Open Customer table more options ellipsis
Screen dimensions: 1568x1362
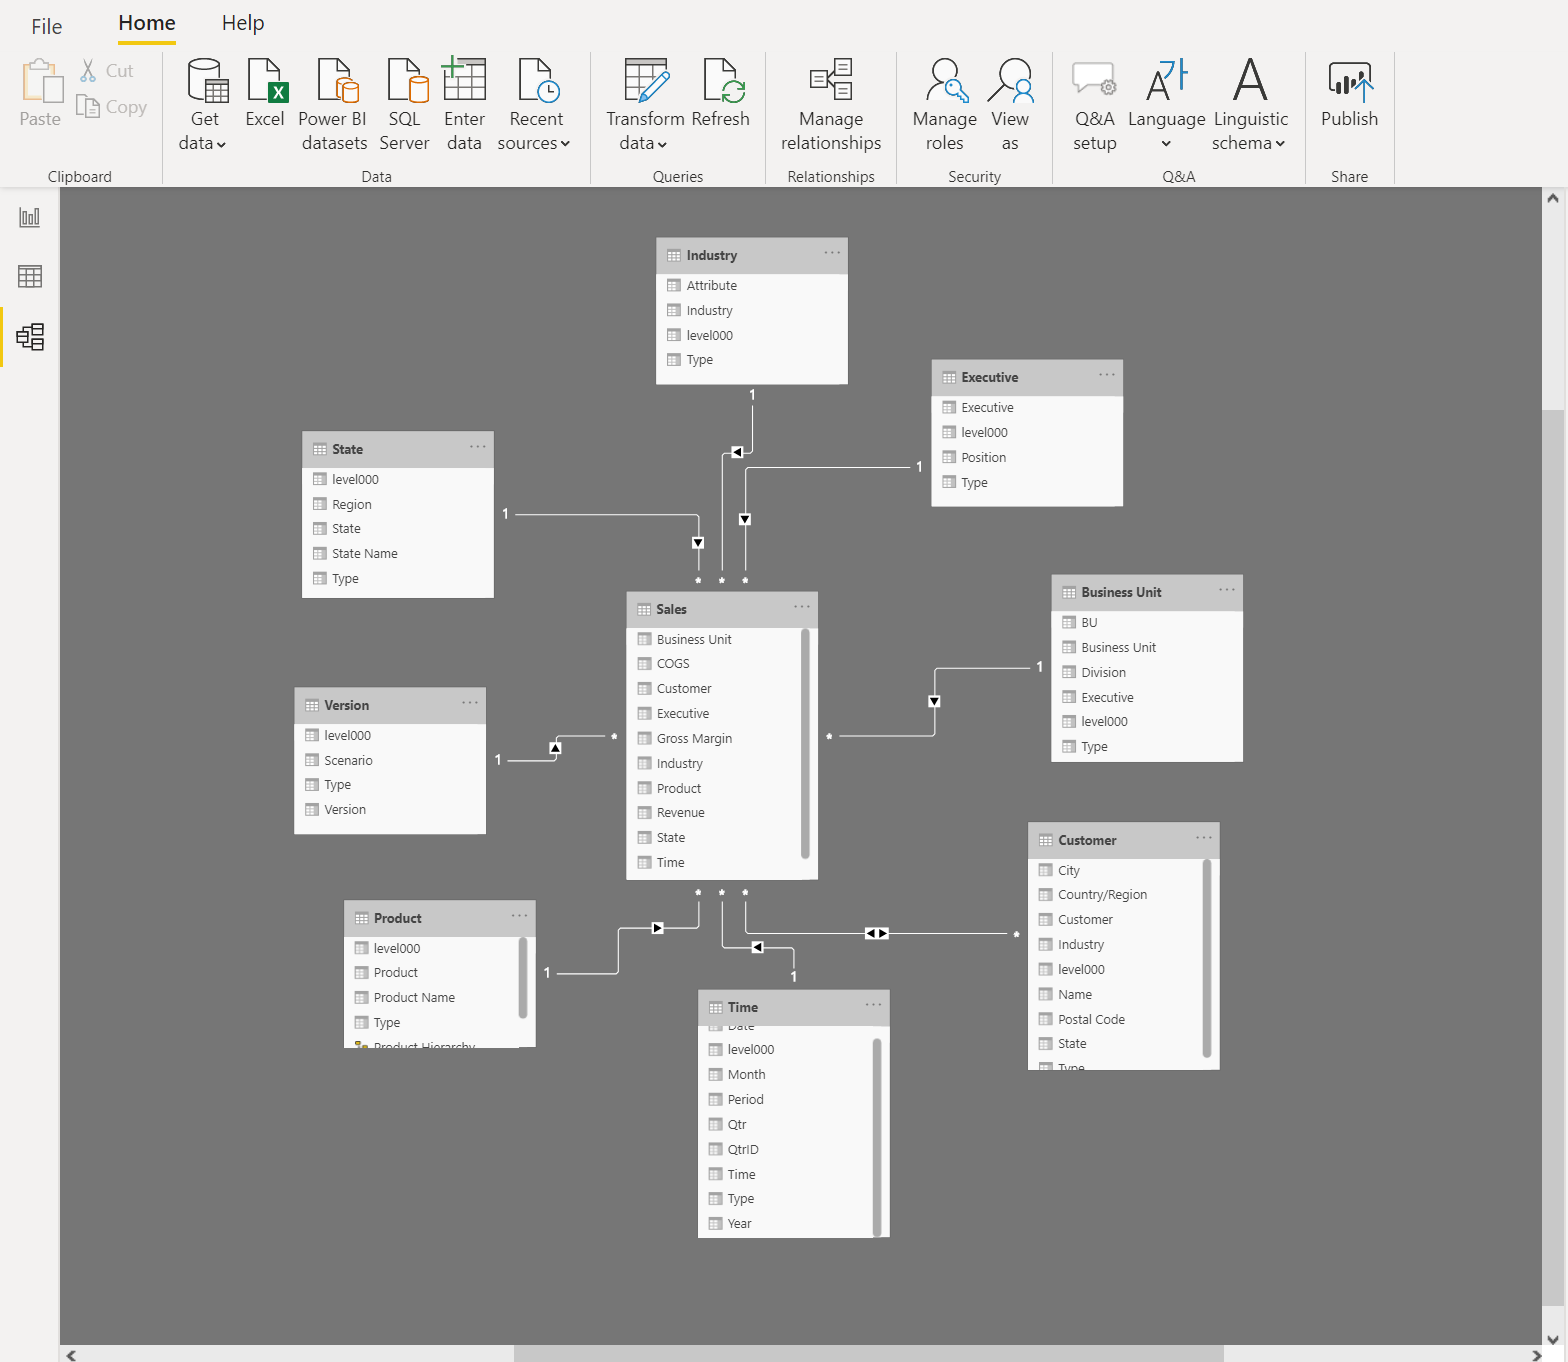coord(1203,838)
